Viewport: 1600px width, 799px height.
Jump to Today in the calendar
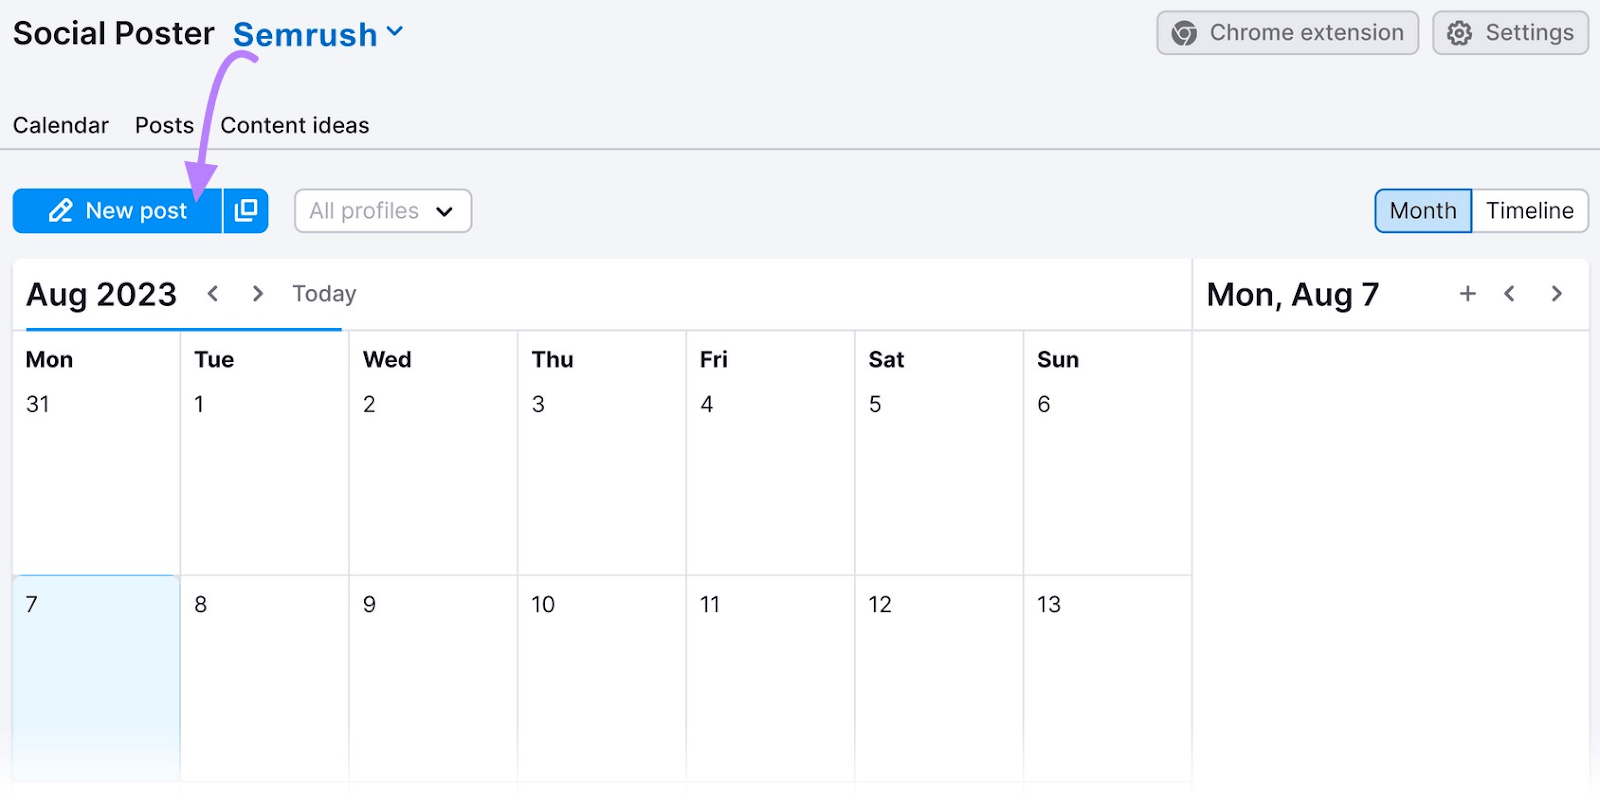tap(323, 293)
